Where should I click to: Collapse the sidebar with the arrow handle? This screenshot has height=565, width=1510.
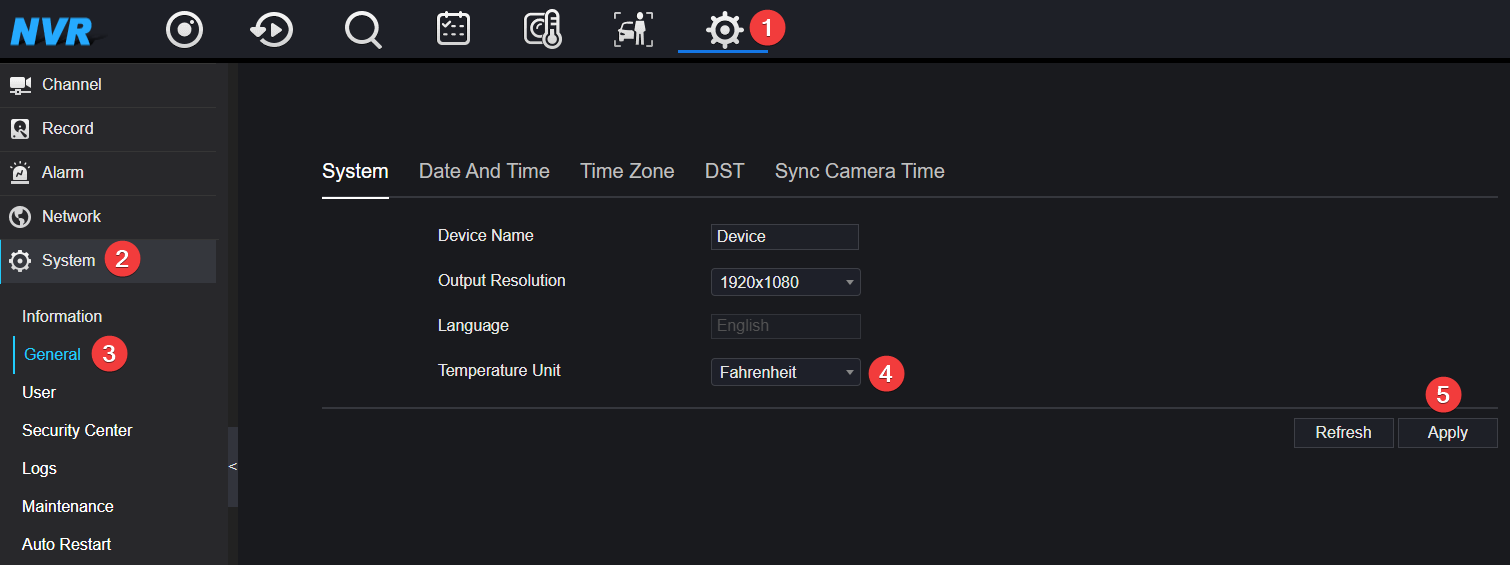pyautogui.click(x=233, y=467)
